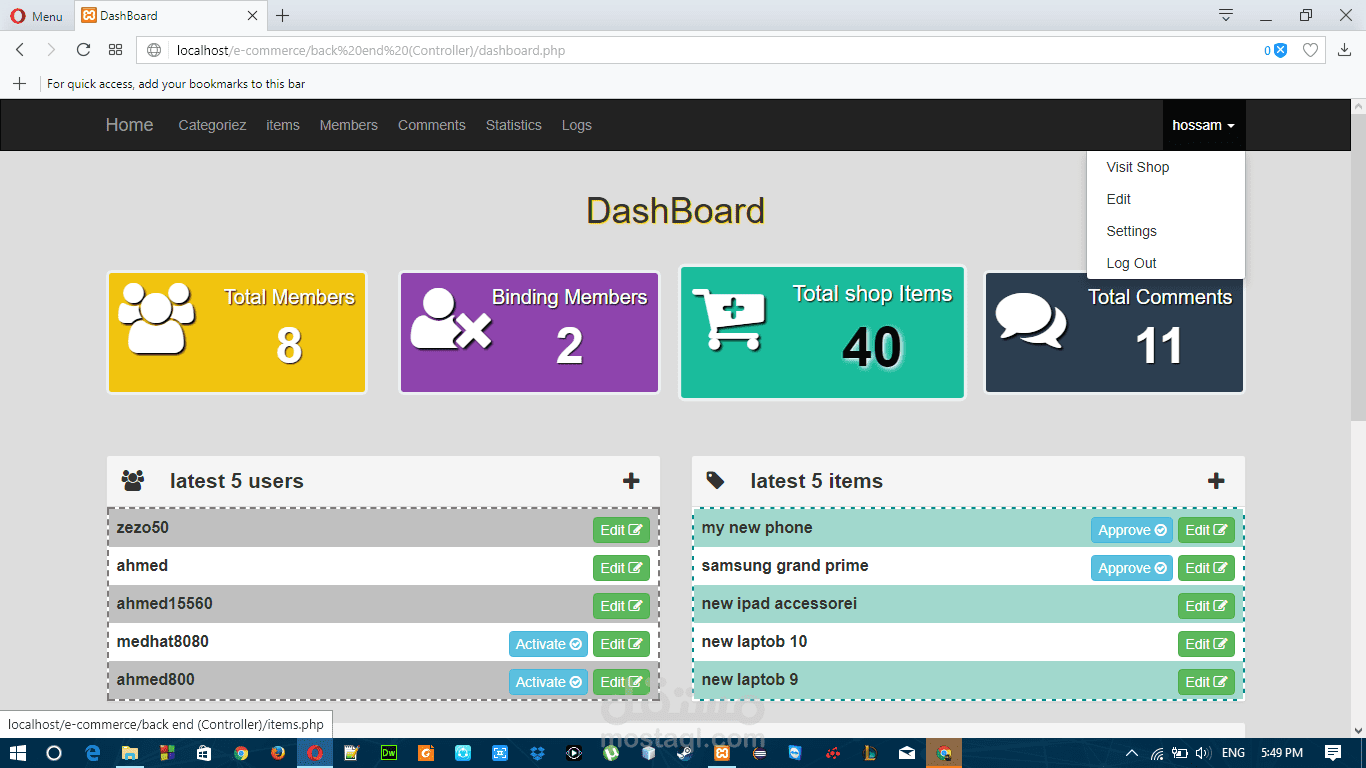Edit item my new phone

point(1206,530)
